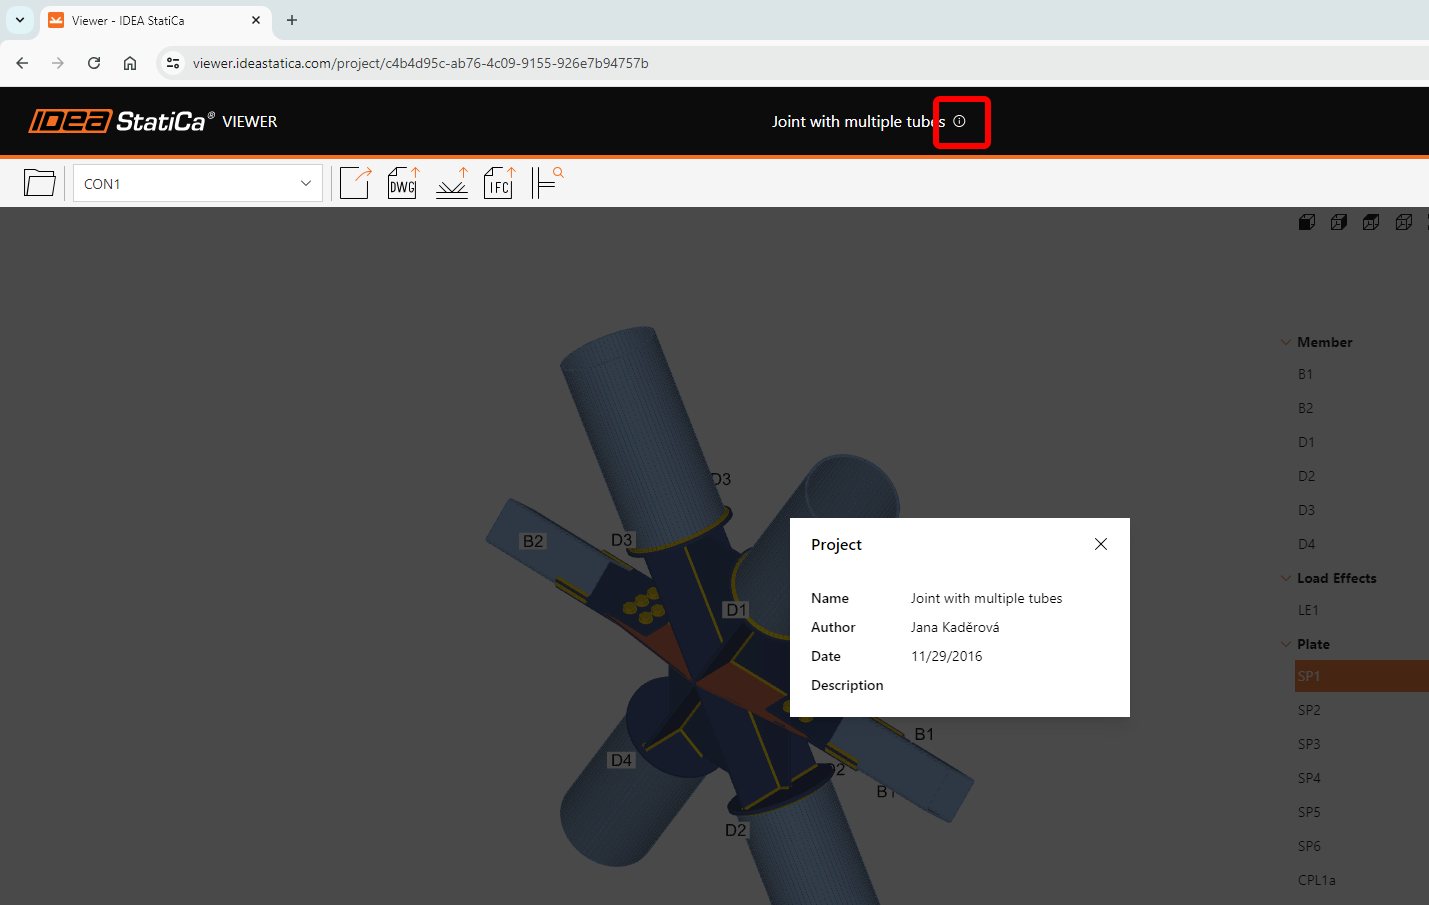Select the solid cube view mode icon
Screen dimensions: 1429x905
tap(1307, 221)
